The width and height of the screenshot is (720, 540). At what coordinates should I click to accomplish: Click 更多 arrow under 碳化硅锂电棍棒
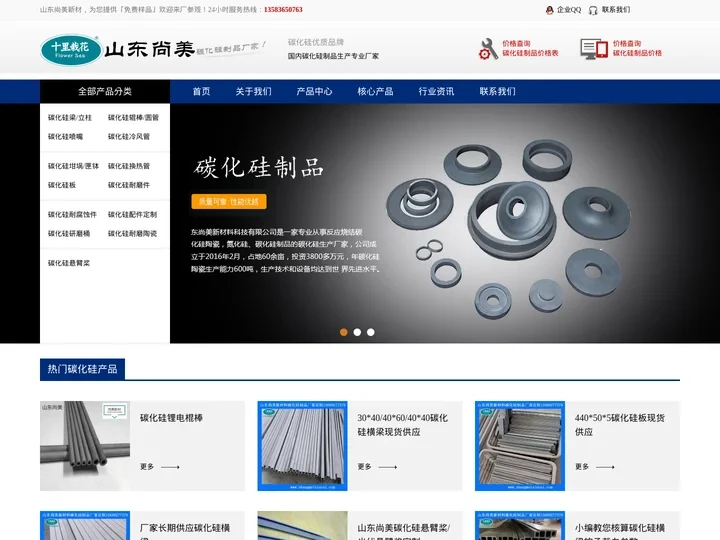(159, 467)
